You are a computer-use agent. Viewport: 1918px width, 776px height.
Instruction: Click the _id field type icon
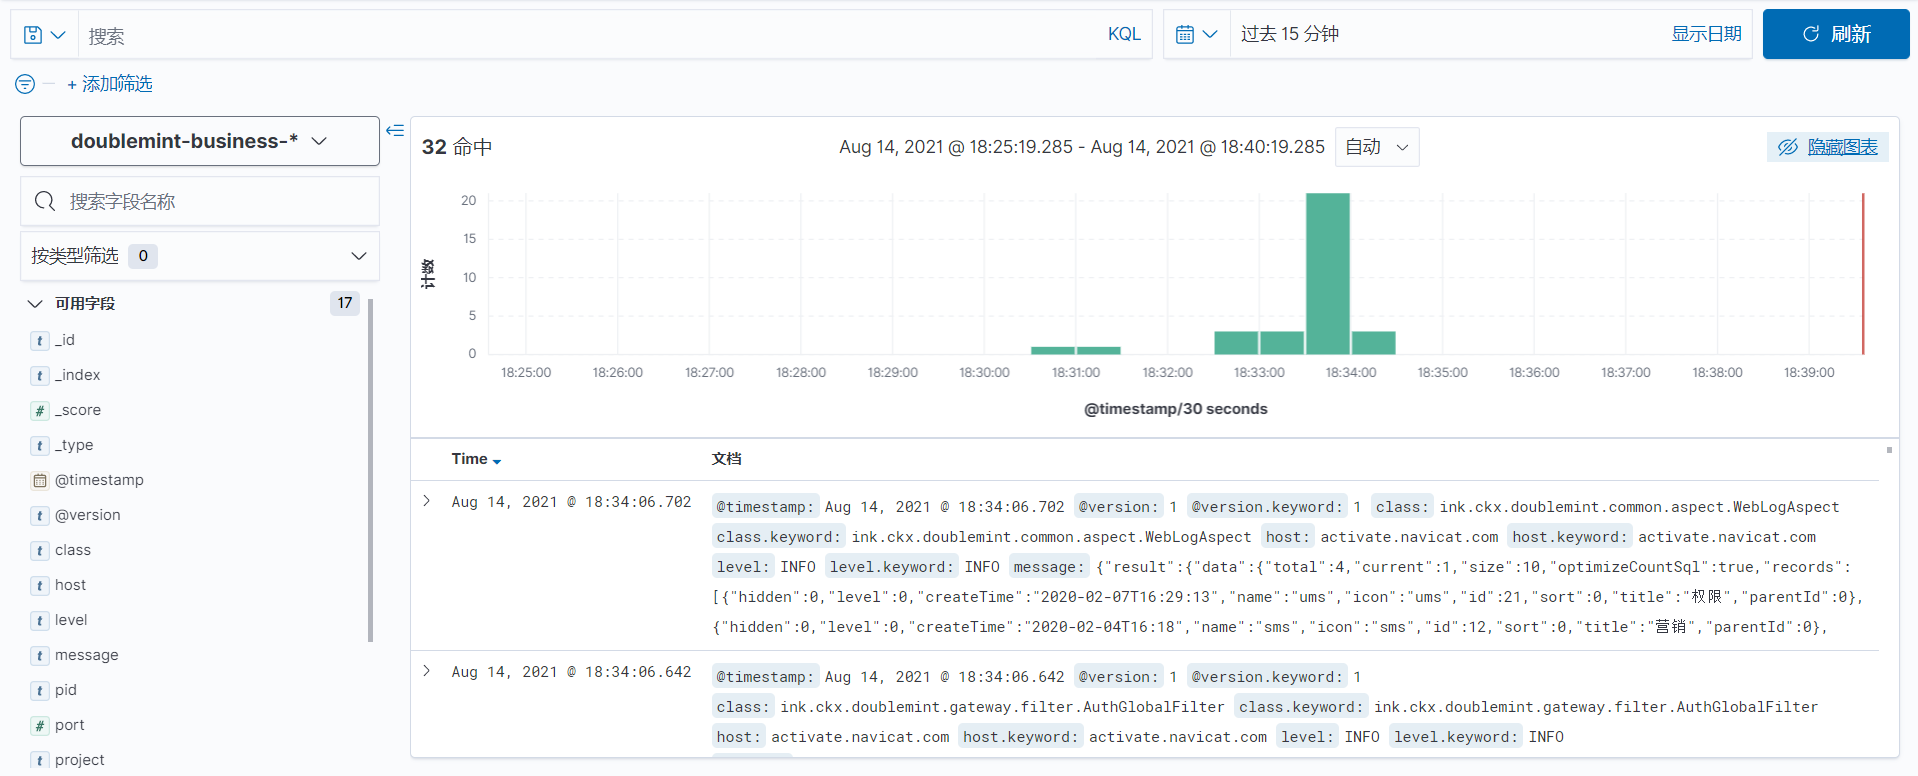coord(40,341)
